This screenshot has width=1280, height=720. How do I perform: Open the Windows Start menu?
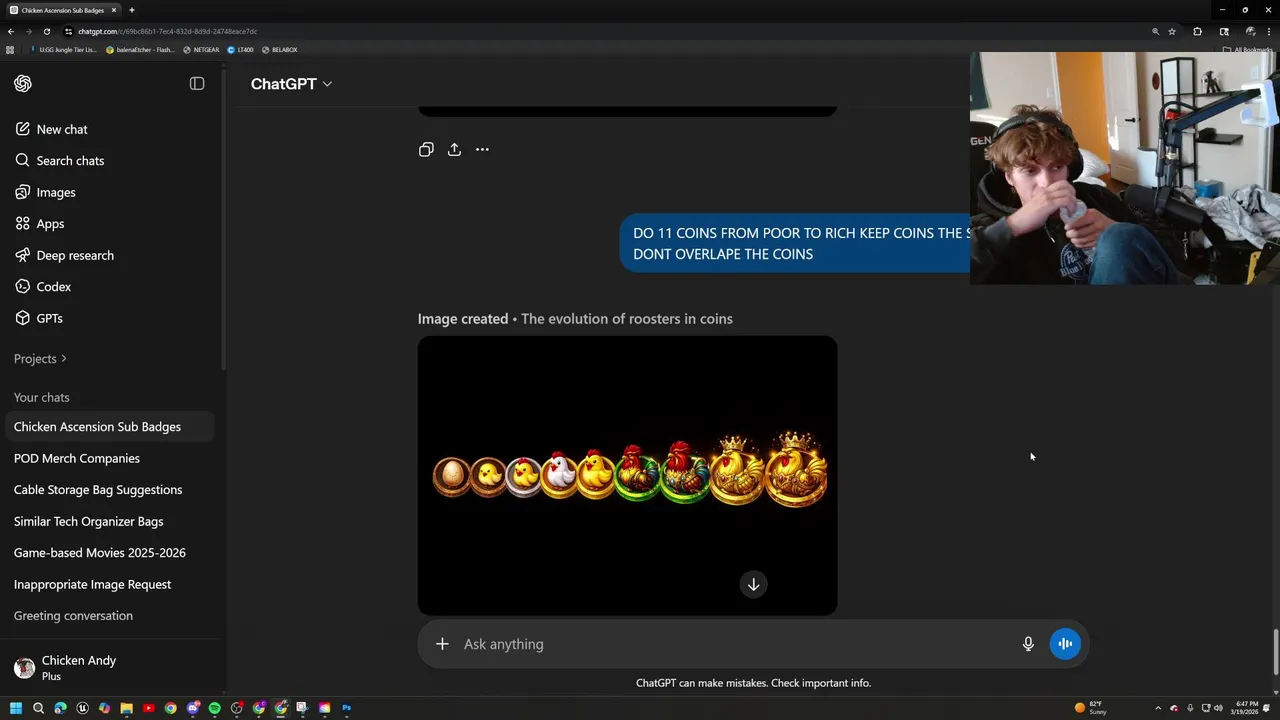[16, 708]
